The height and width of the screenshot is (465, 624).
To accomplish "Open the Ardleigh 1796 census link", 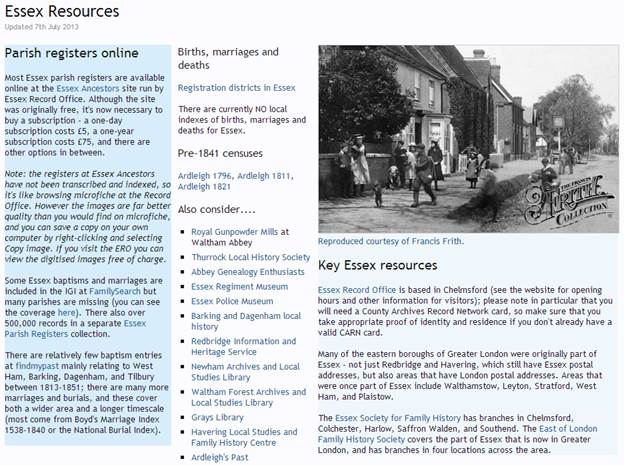I will coord(205,176).
